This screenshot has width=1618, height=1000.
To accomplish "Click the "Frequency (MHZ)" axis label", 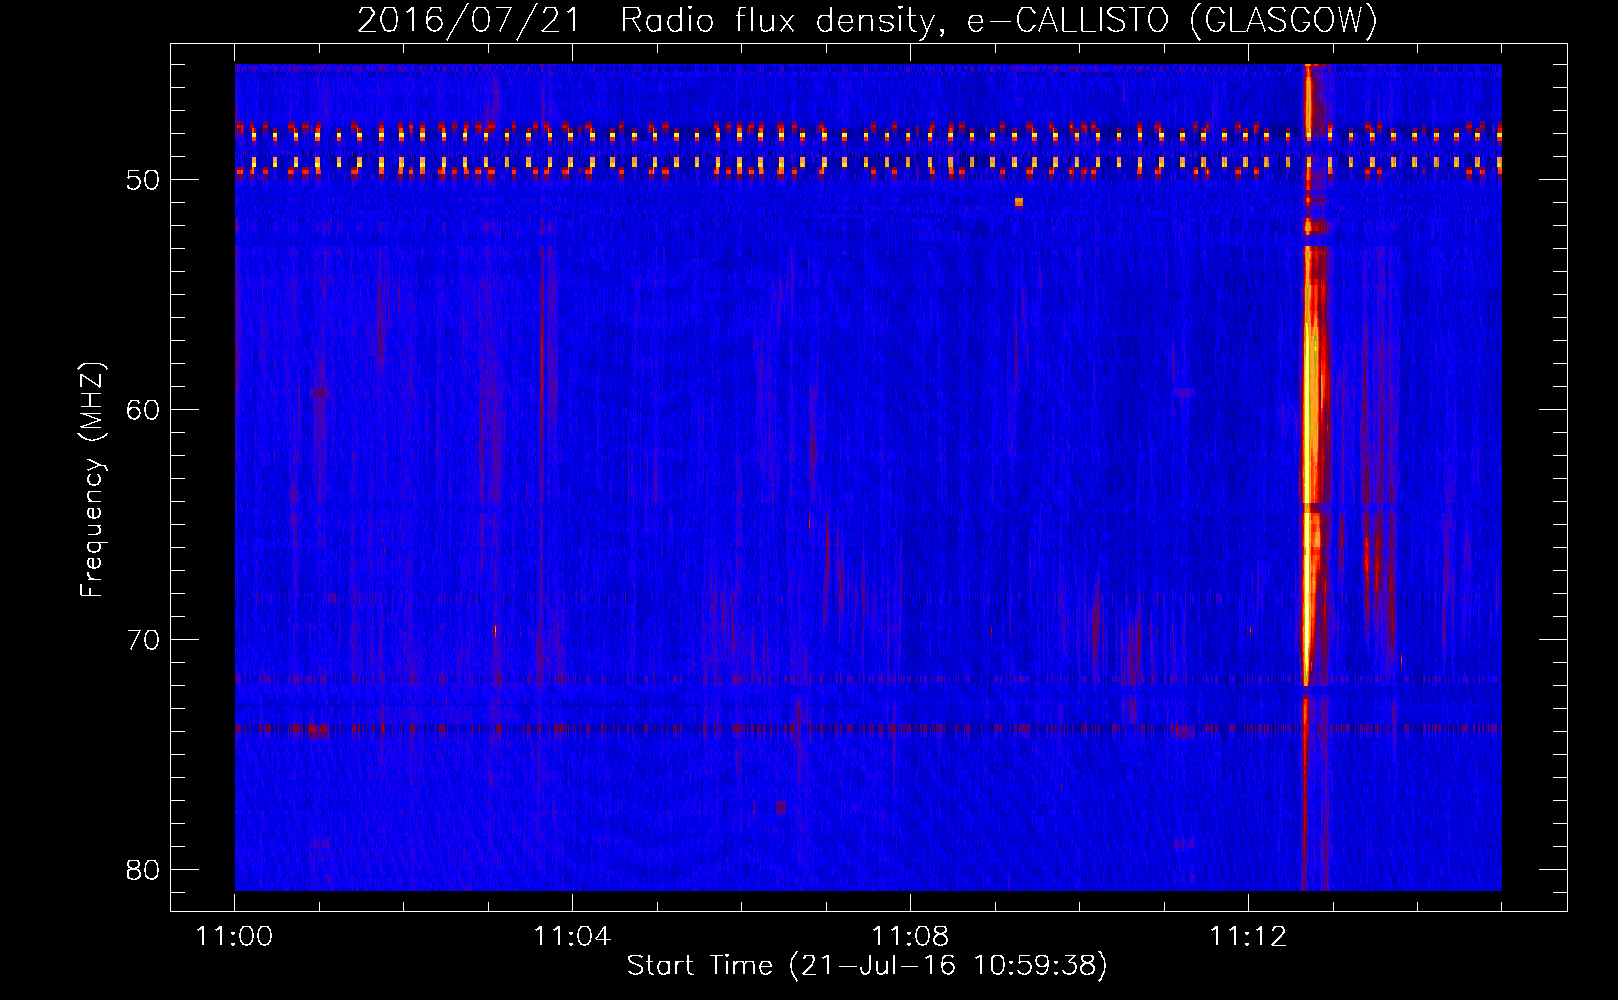I will 92,480.
